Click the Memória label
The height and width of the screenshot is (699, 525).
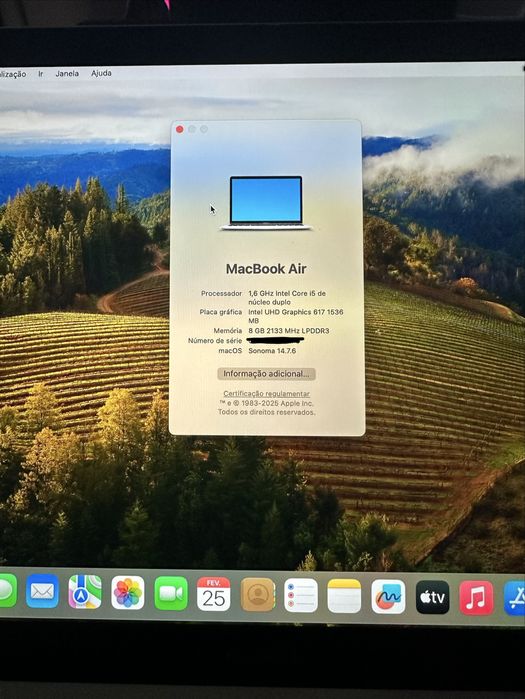227,331
